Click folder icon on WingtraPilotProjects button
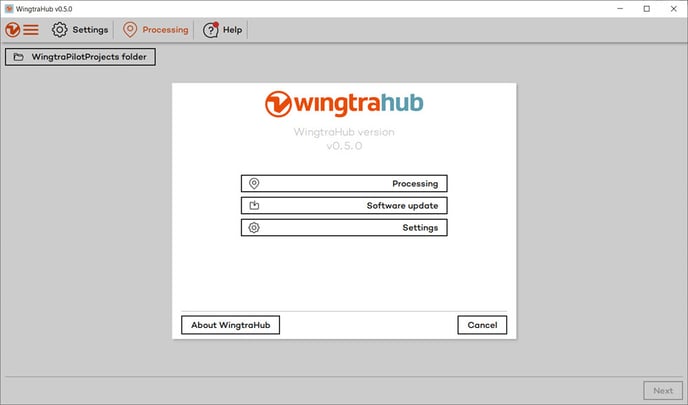 tap(18, 57)
